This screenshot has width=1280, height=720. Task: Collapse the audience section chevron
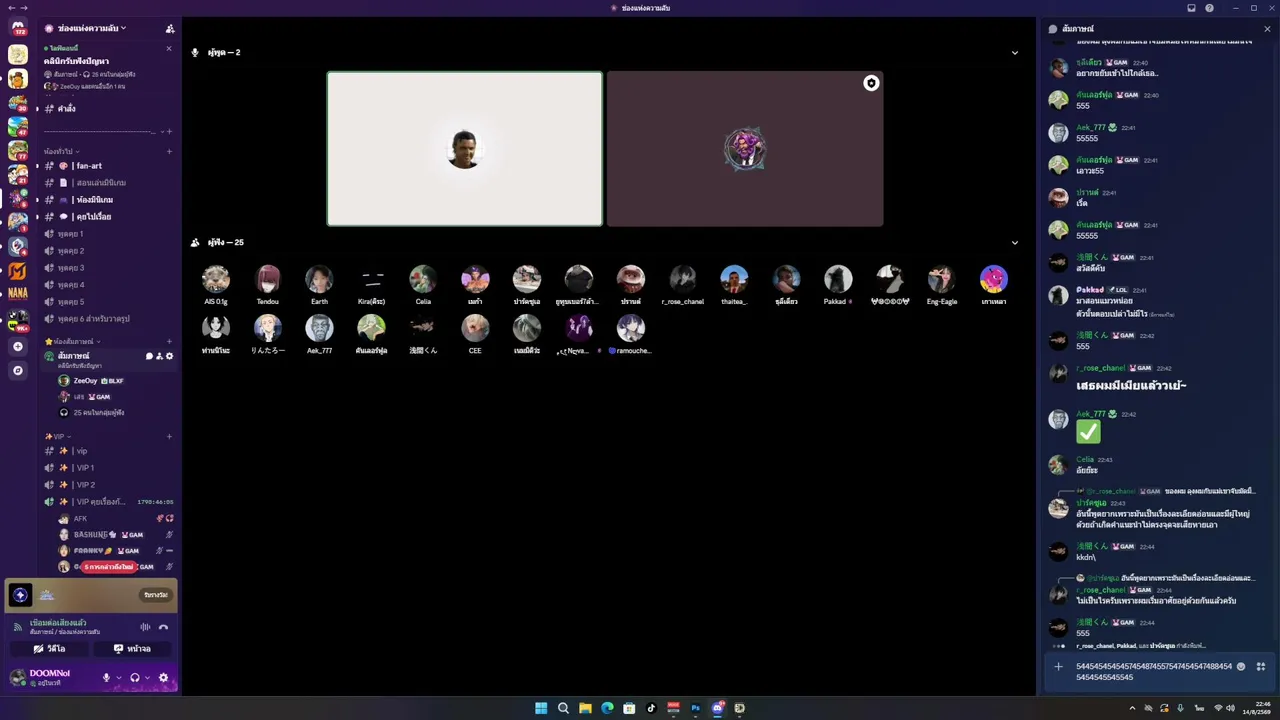point(1015,243)
